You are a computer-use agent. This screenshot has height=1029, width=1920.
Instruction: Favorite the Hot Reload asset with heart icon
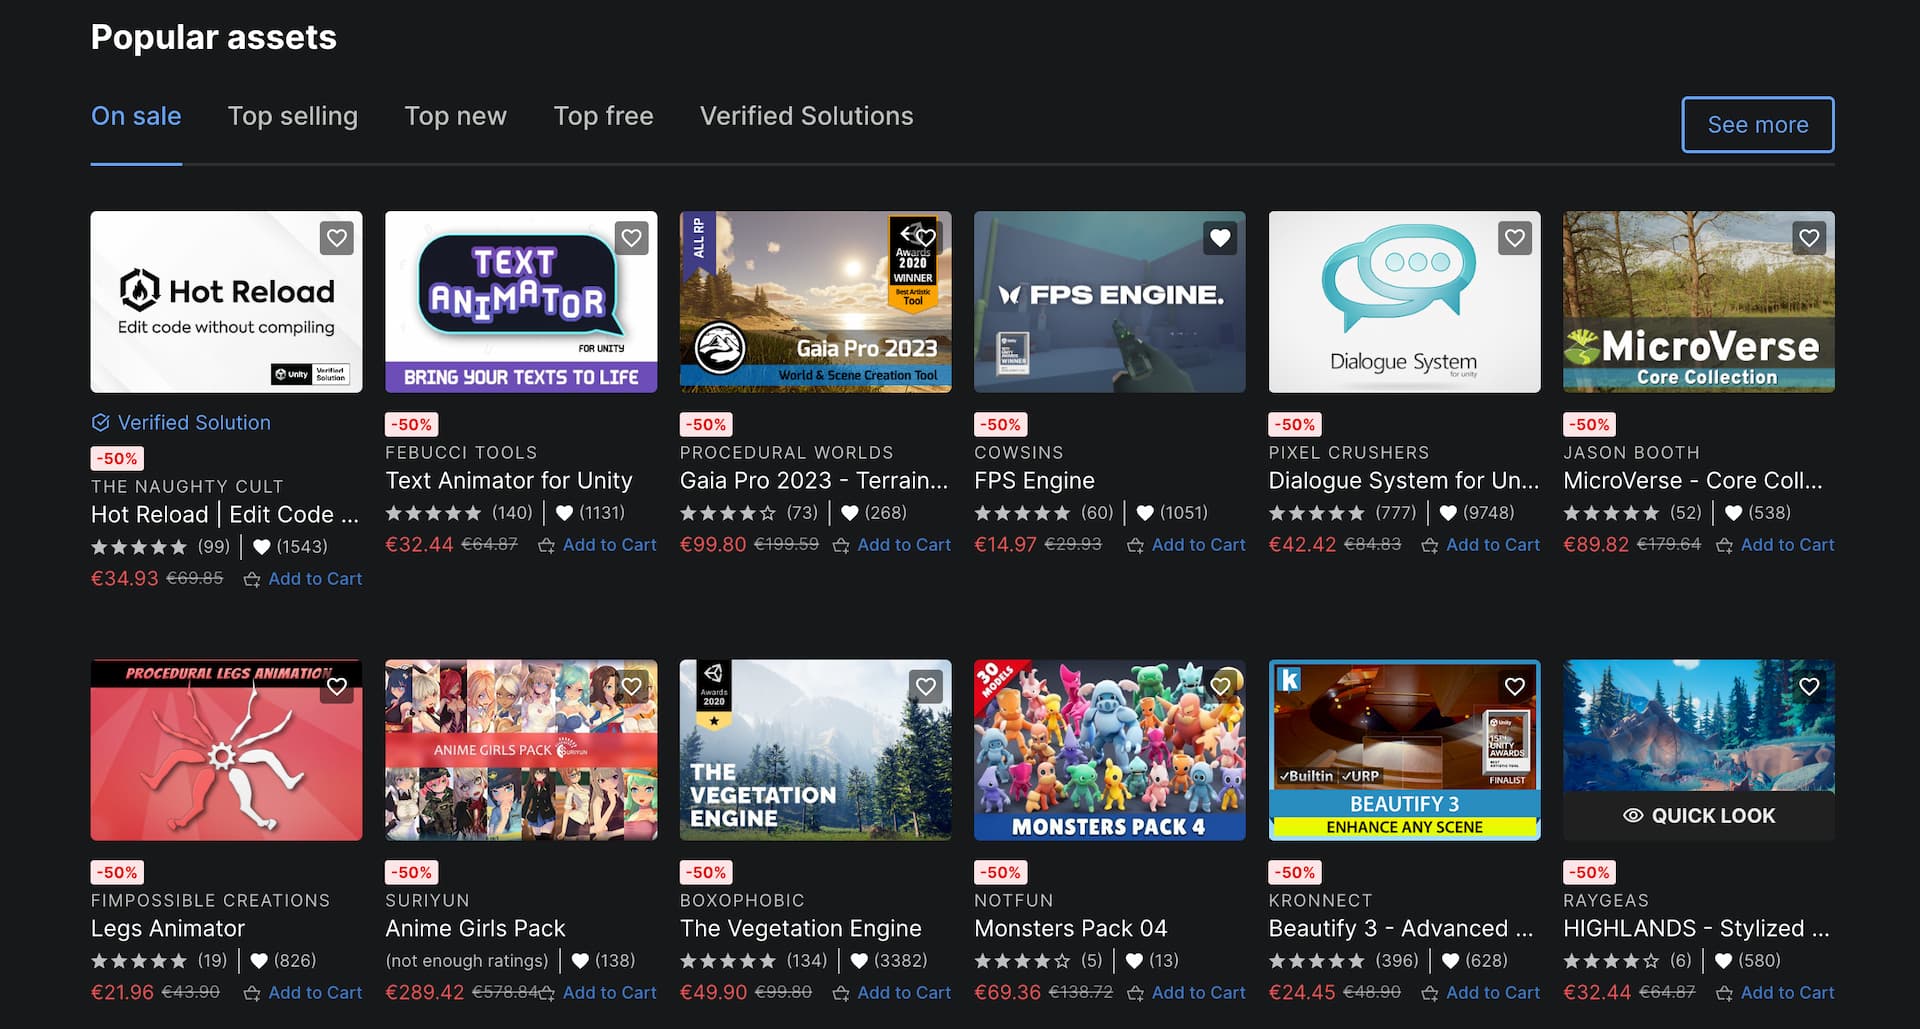[x=337, y=238]
